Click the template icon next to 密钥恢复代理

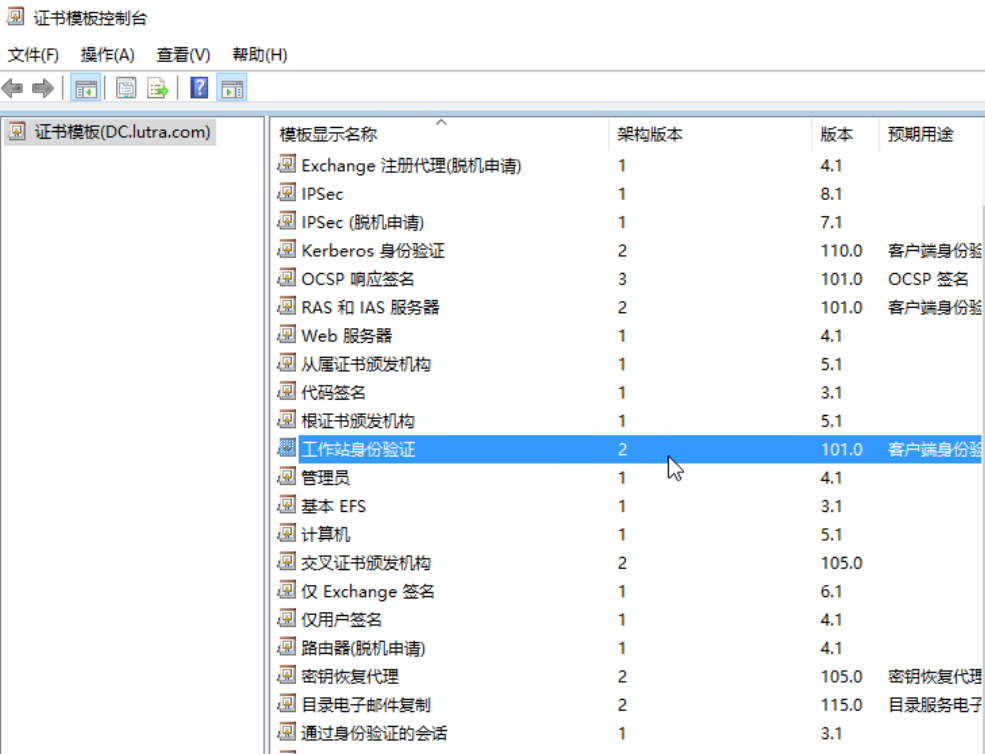pyautogui.click(x=286, y=675)
